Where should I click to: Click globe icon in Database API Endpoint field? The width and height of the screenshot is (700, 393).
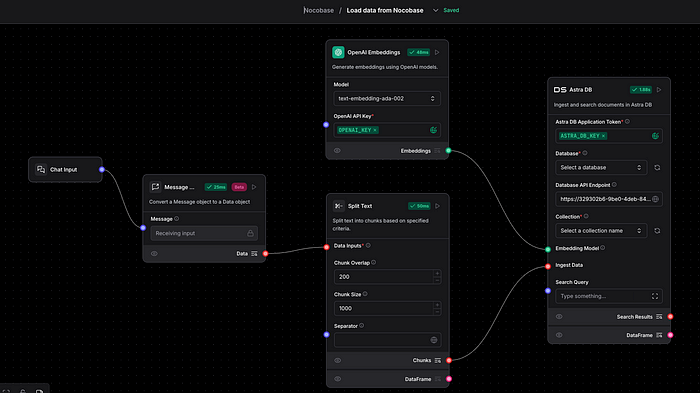click(655, 199)
